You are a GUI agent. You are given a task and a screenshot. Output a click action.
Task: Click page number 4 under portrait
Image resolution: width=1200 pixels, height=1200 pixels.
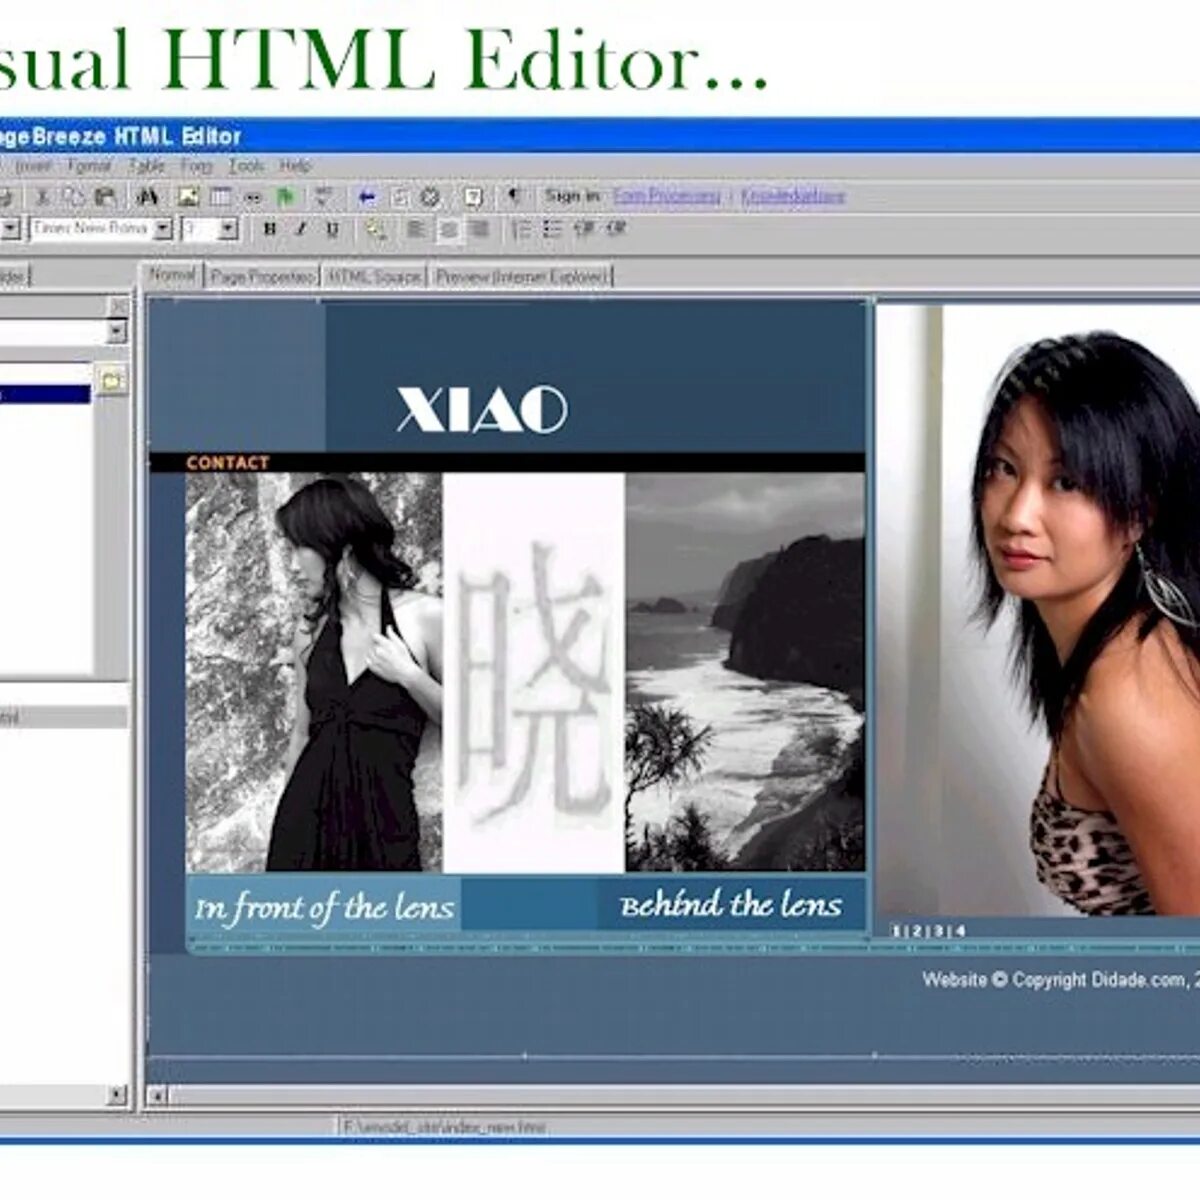point(961,931)
